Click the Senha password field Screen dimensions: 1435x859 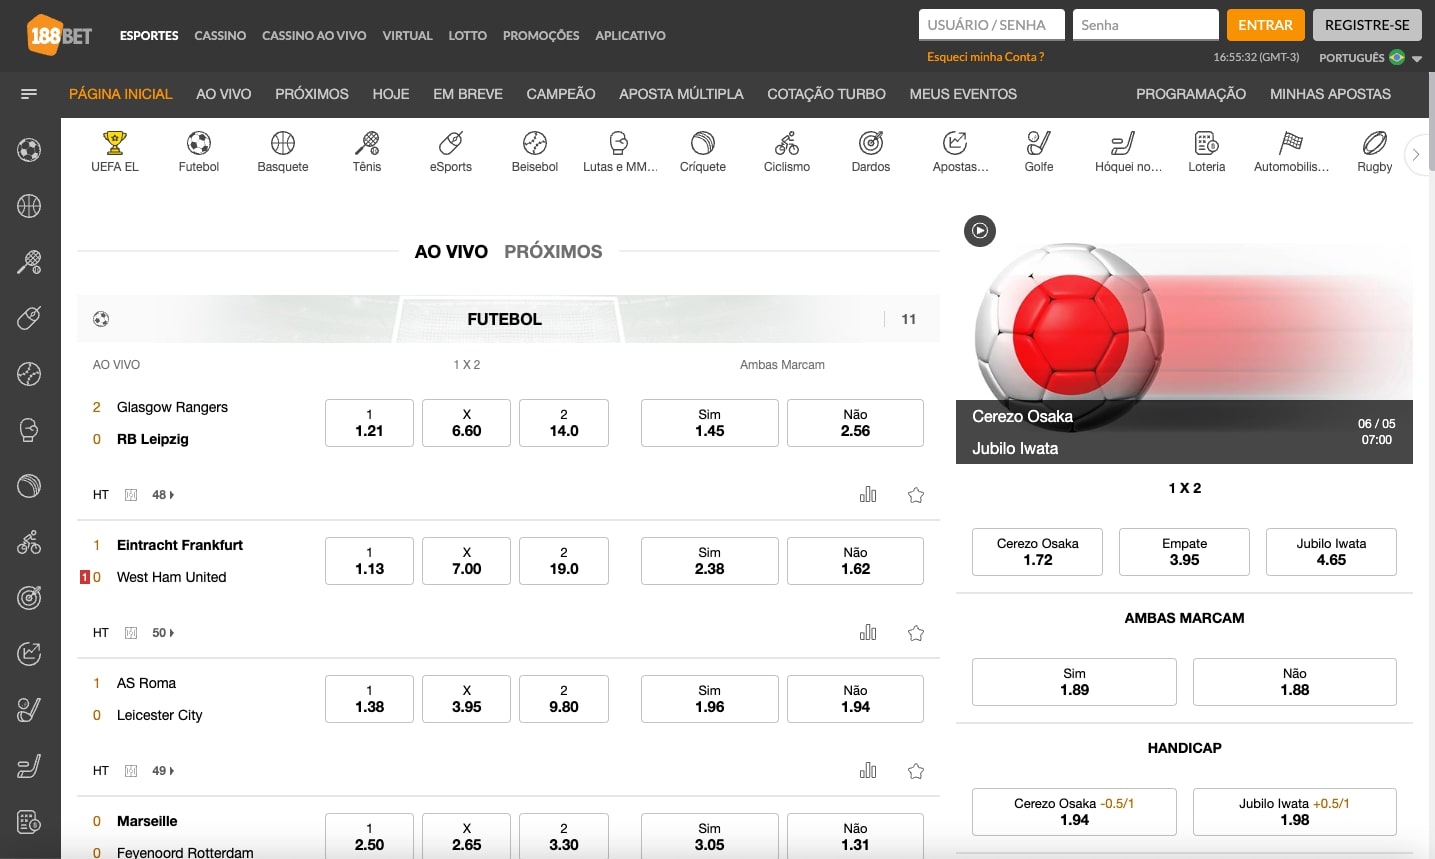tap(1146, 25)
